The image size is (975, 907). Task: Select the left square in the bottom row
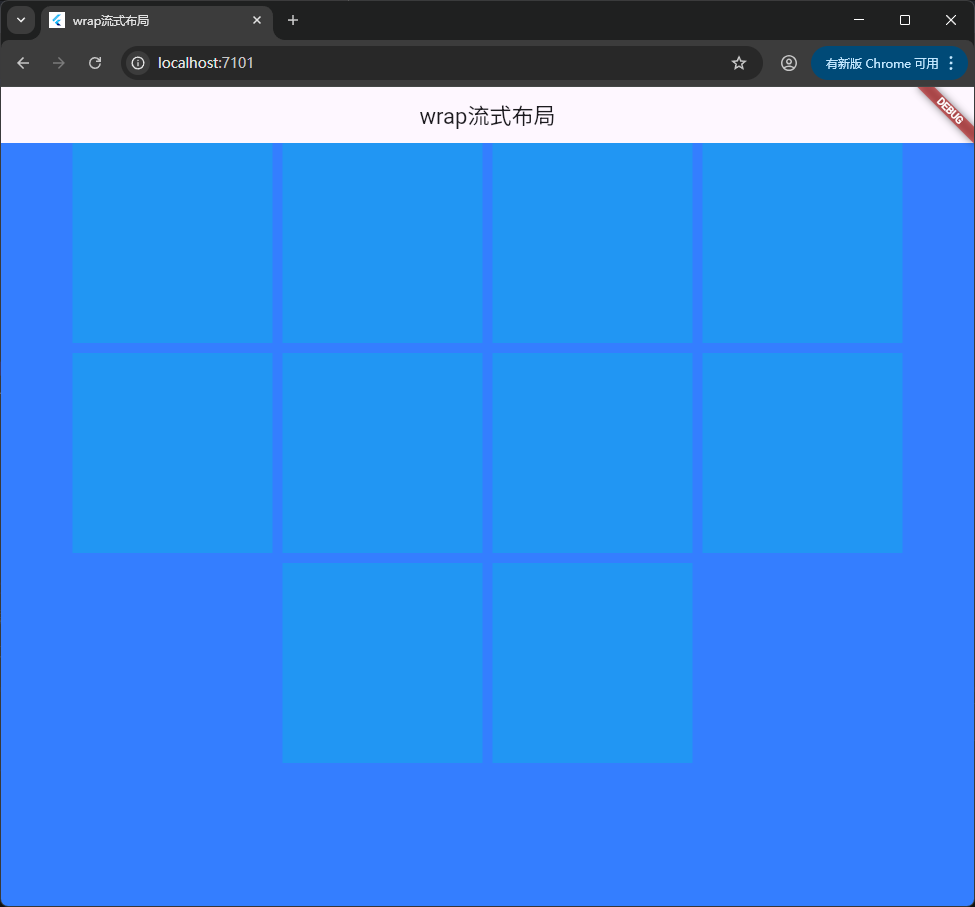coord(382,663)
